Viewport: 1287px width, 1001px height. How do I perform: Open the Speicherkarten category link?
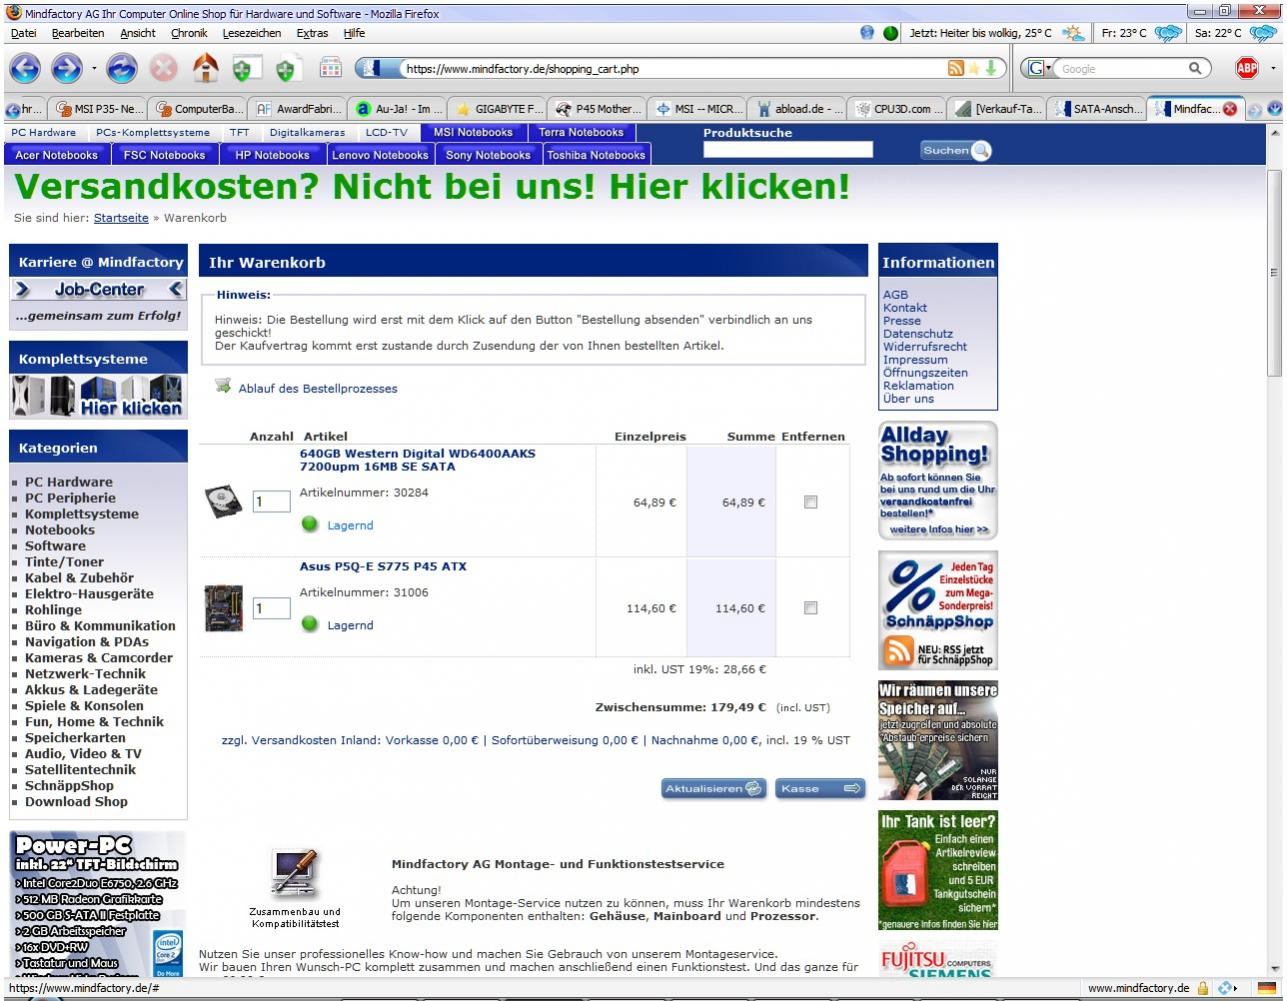pyautogui.click(x=75, y=738)
